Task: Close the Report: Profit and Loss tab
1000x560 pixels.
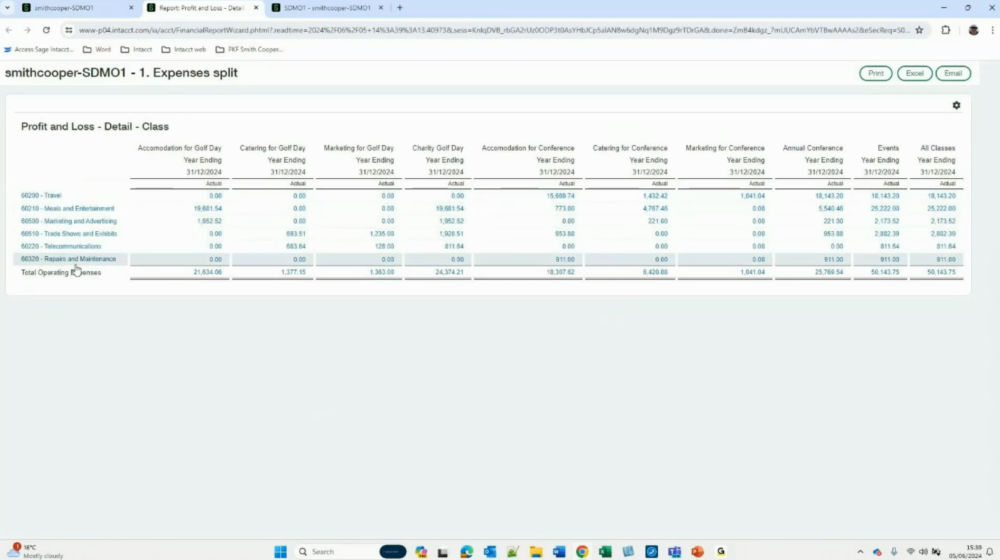Action: tap(256, 8)
